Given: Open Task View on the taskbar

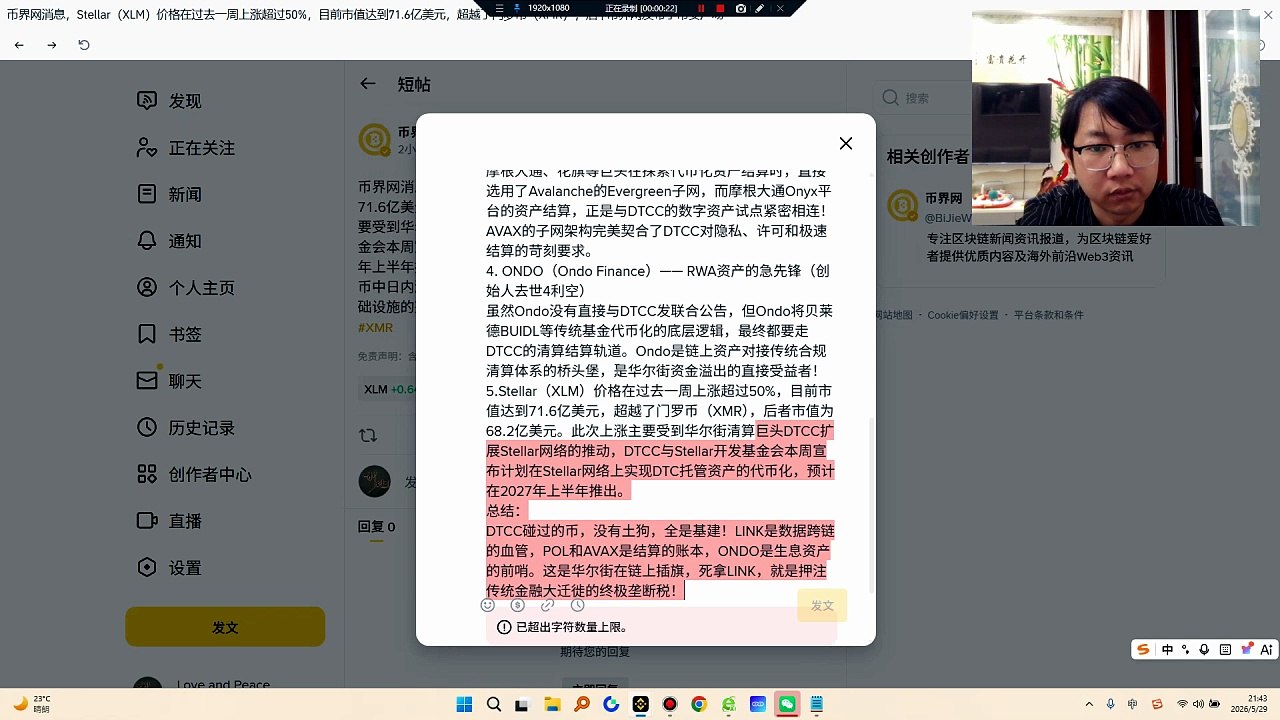Looking at the screenshot, I should (523, 705).
